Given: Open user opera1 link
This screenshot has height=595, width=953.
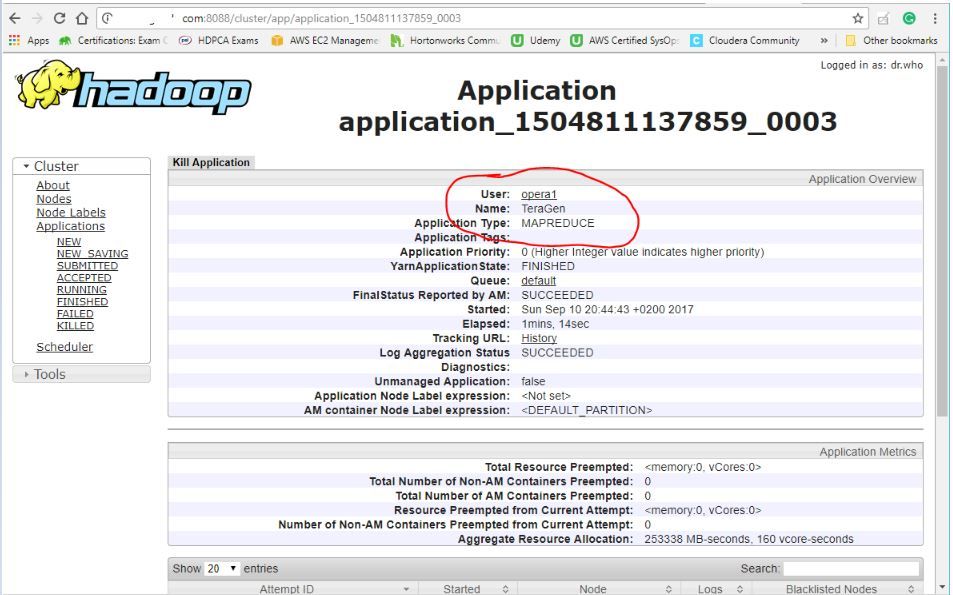Looking at the screenshot, I should pyautogui.click(x=539, y=194).
